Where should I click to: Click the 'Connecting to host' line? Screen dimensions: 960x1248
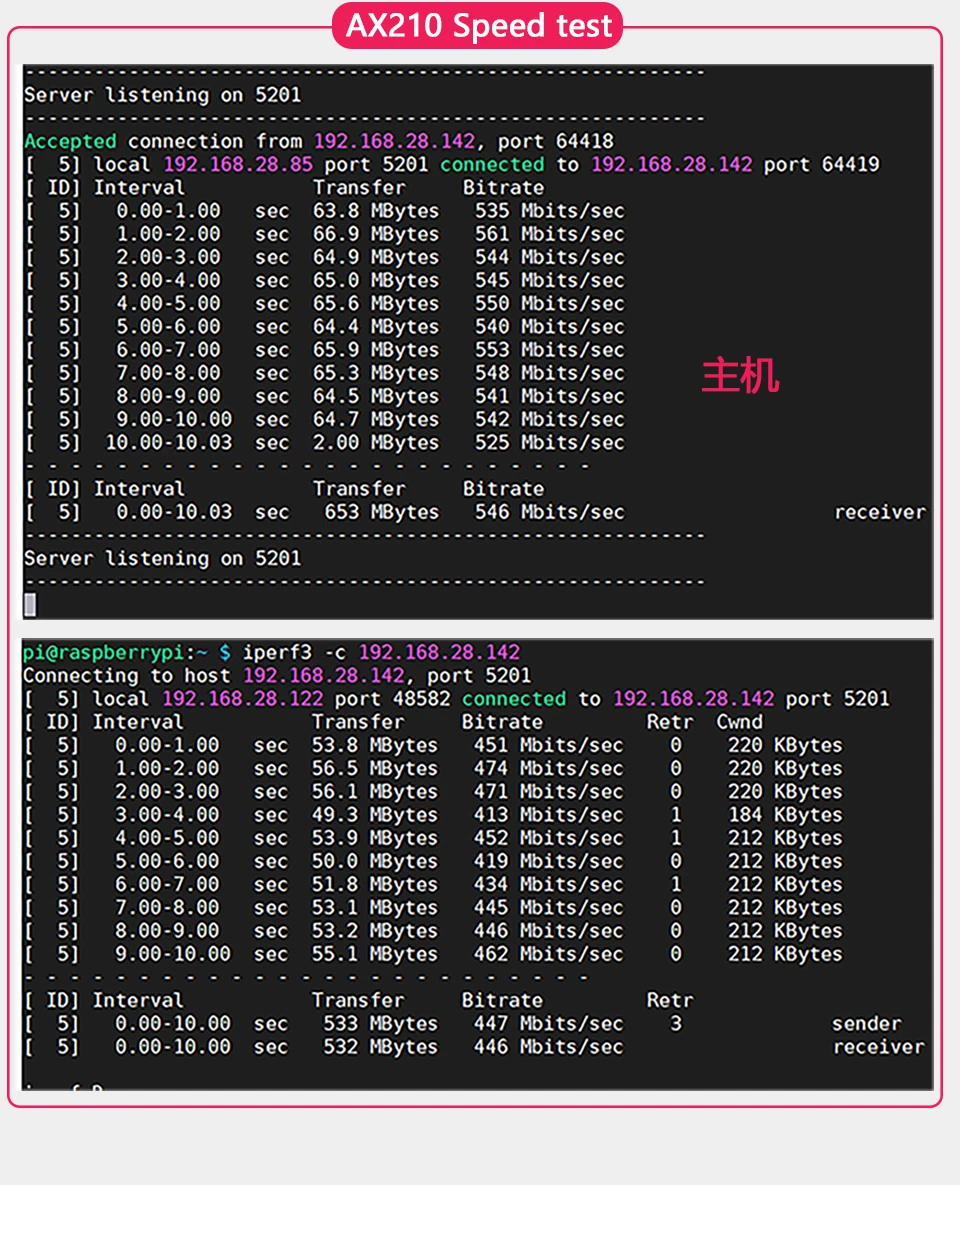pos(277,675)
